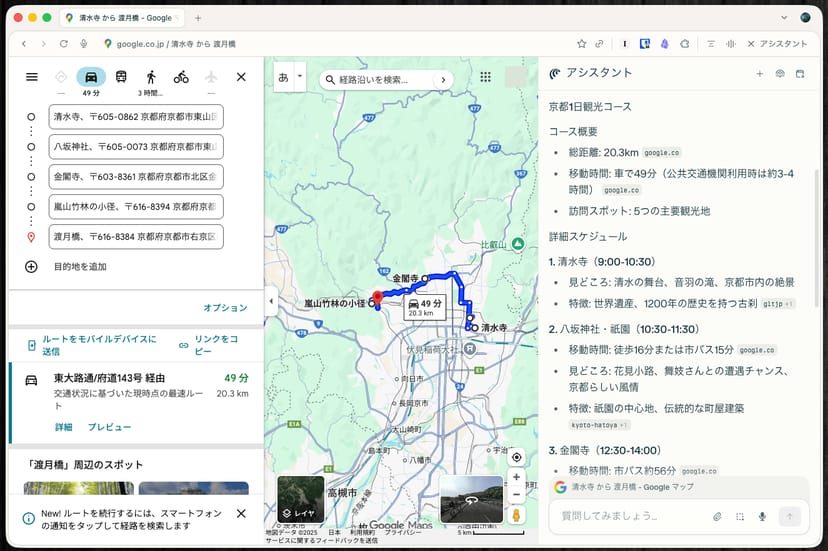Click the paperclip attach icon
The width and height of the screenshot is (828, 551).
click(x=717, y=516)
